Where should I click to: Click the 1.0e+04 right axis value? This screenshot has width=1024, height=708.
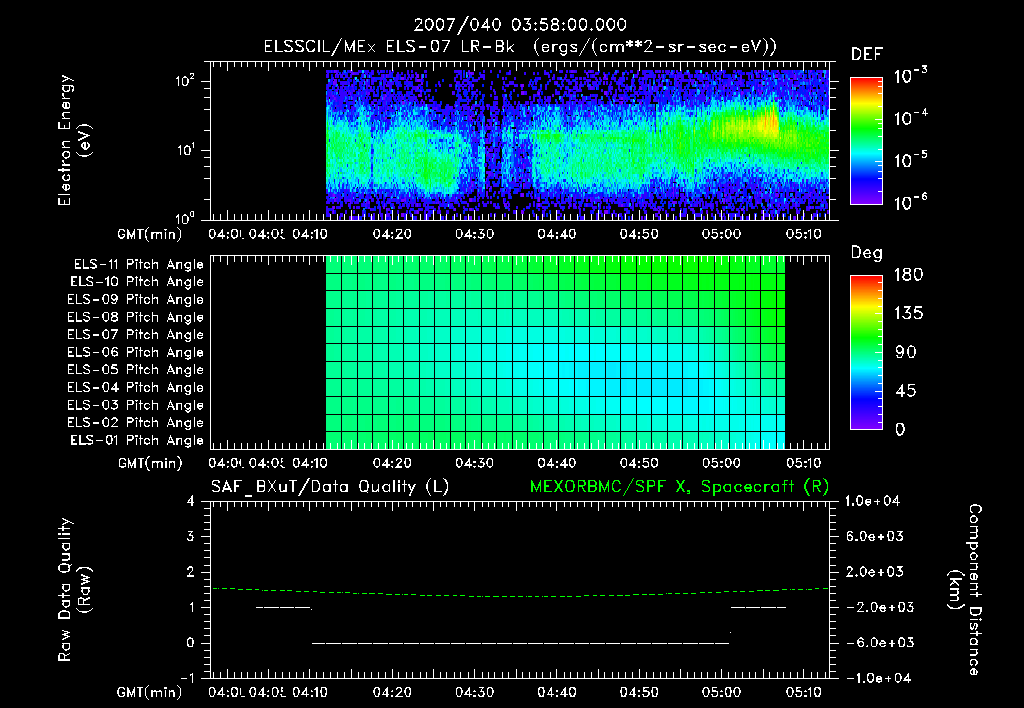pyautogui.click(x=872, y=502)
